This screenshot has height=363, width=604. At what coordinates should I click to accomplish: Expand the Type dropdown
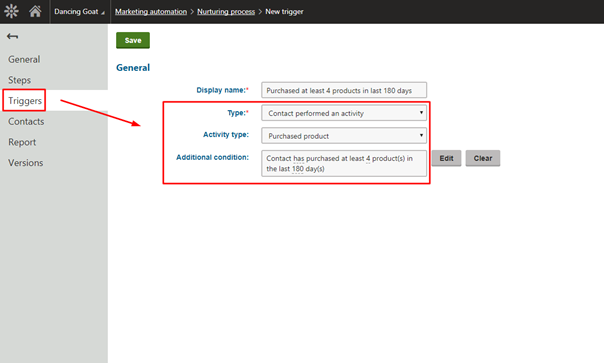344,113
